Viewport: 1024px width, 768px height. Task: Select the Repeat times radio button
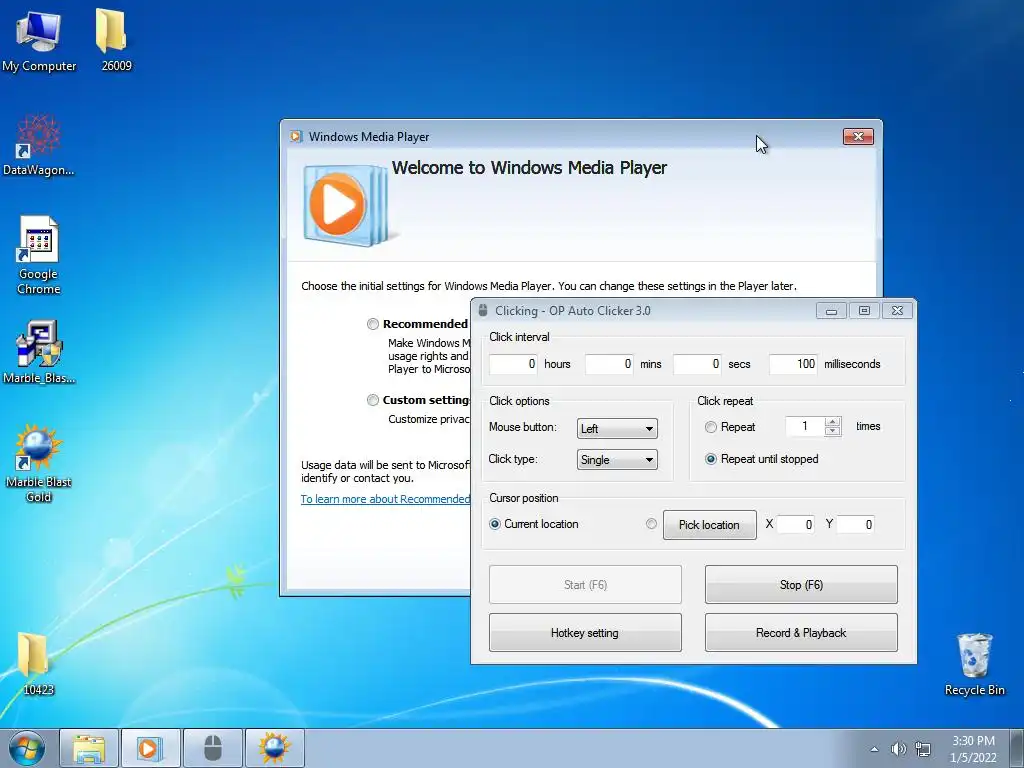711,427
